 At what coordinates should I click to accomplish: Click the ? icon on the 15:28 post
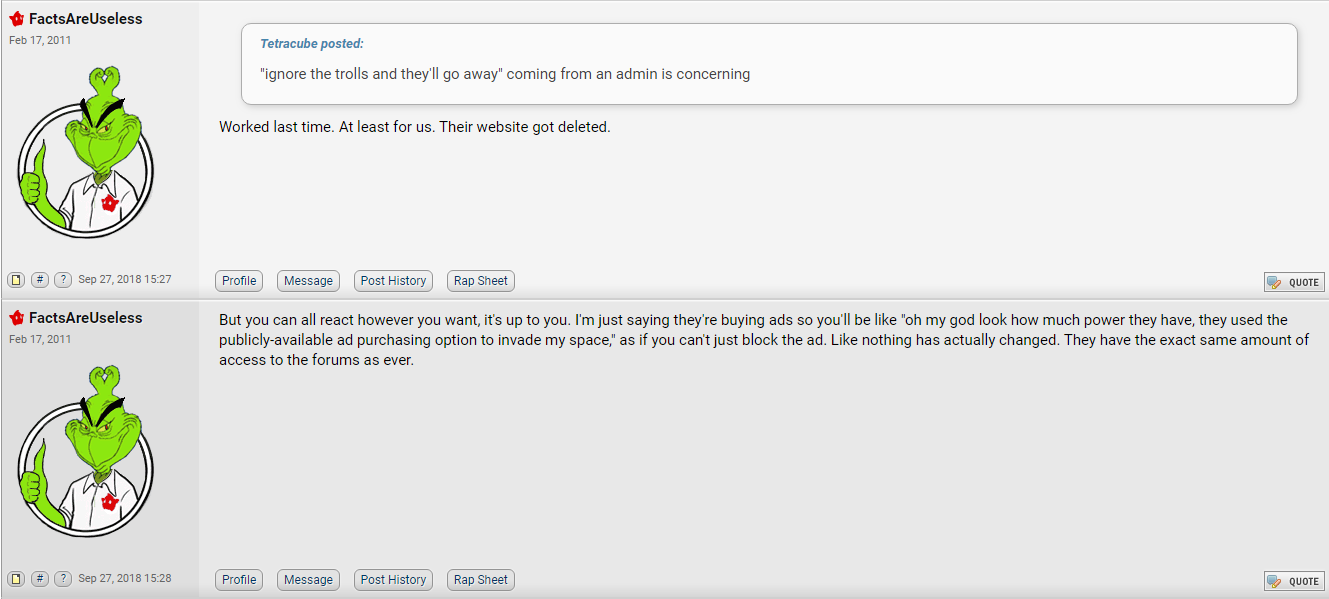click(x=63, y=579)
